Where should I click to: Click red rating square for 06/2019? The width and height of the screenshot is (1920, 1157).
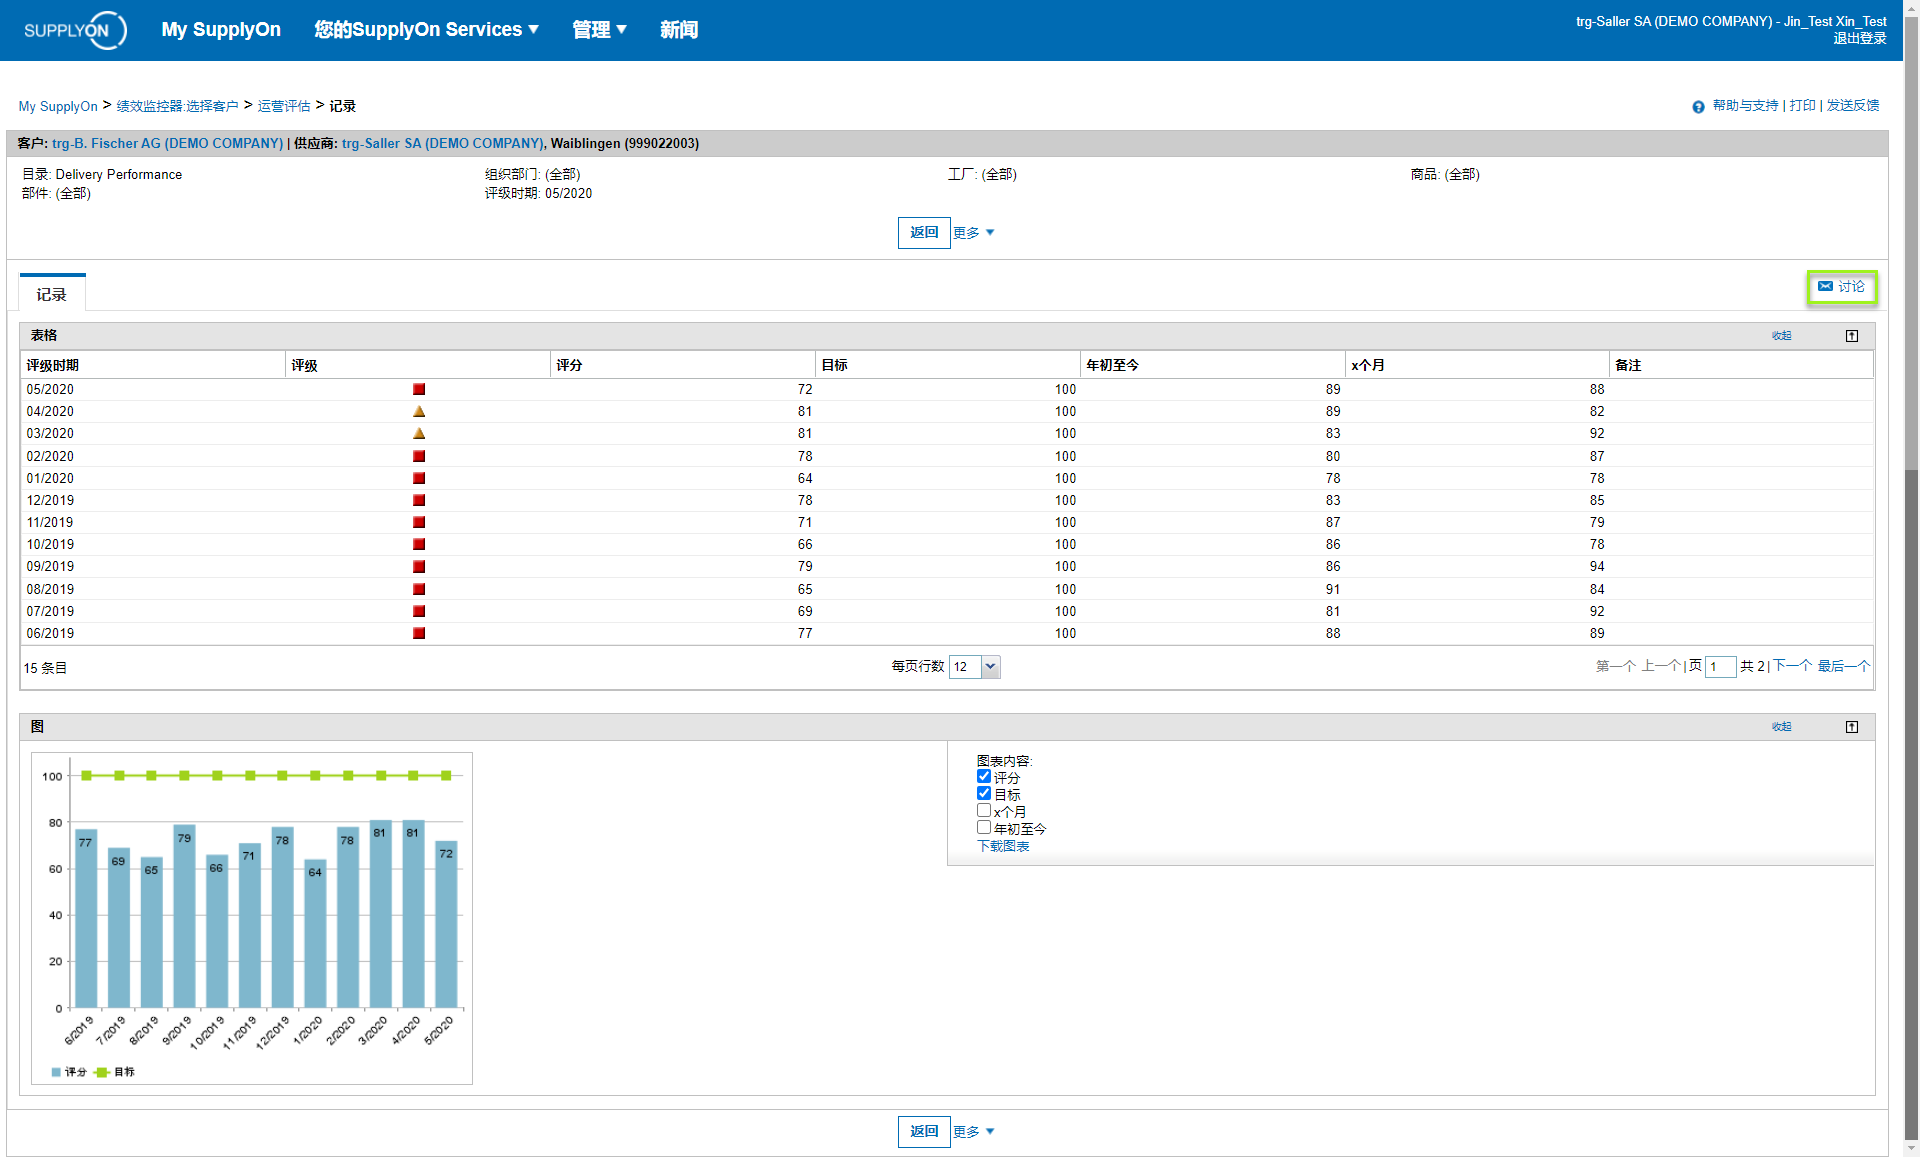(x=419, y=633)
